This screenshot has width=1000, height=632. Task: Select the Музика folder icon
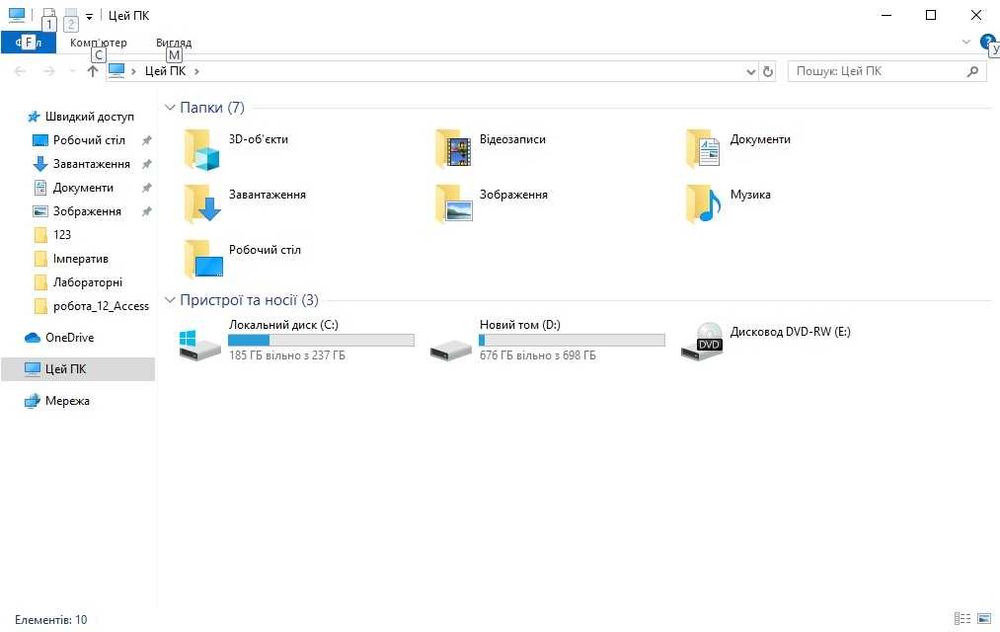pyautogui.click(x=703, y=204)
